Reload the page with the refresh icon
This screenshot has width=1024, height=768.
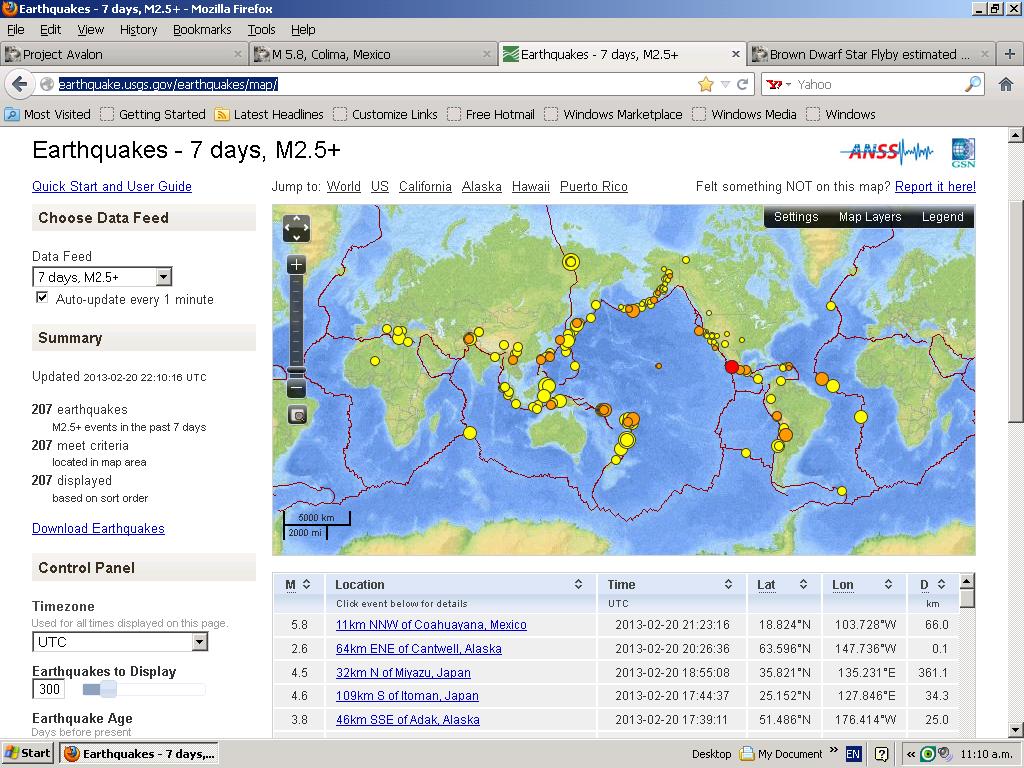coord(743,85)
